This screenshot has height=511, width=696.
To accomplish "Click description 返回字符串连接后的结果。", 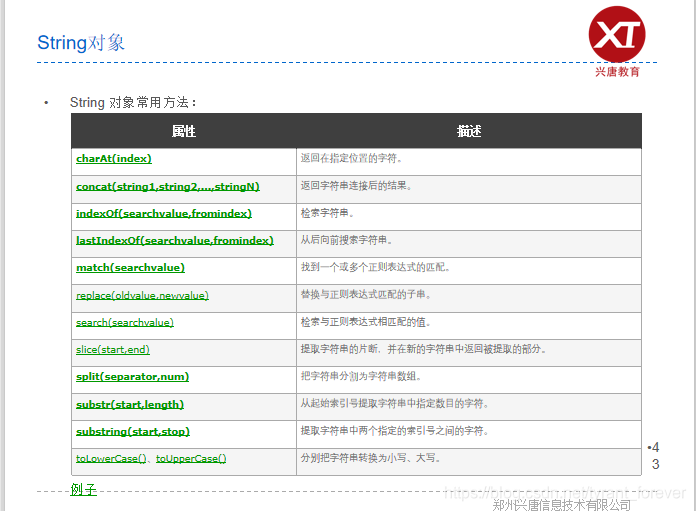I will (356, 186).
